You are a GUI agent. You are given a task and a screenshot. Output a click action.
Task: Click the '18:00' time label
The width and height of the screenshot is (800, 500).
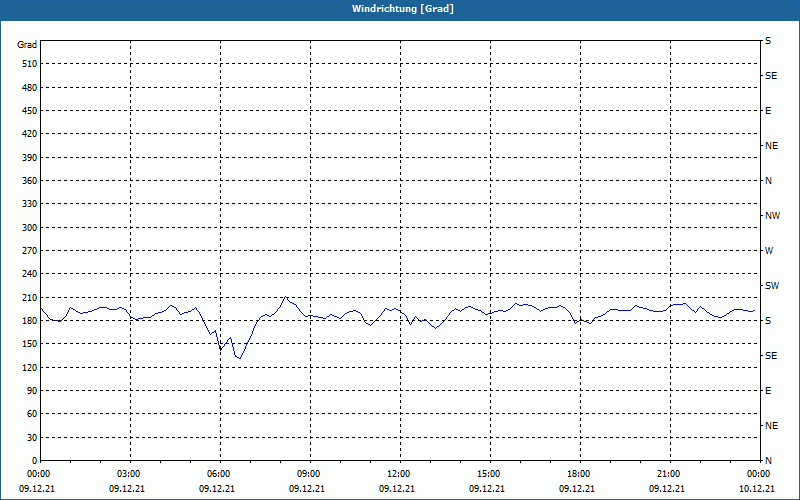580,474
